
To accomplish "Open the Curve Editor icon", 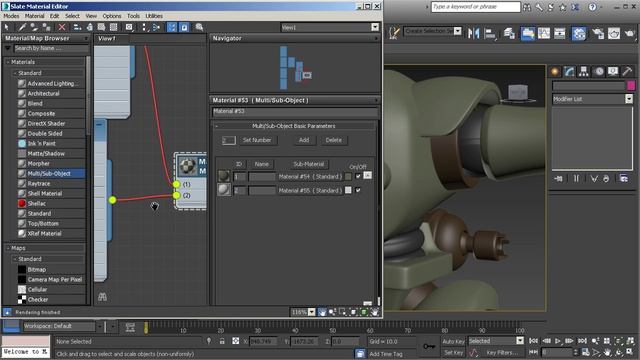I will click(x=544, y=33).
